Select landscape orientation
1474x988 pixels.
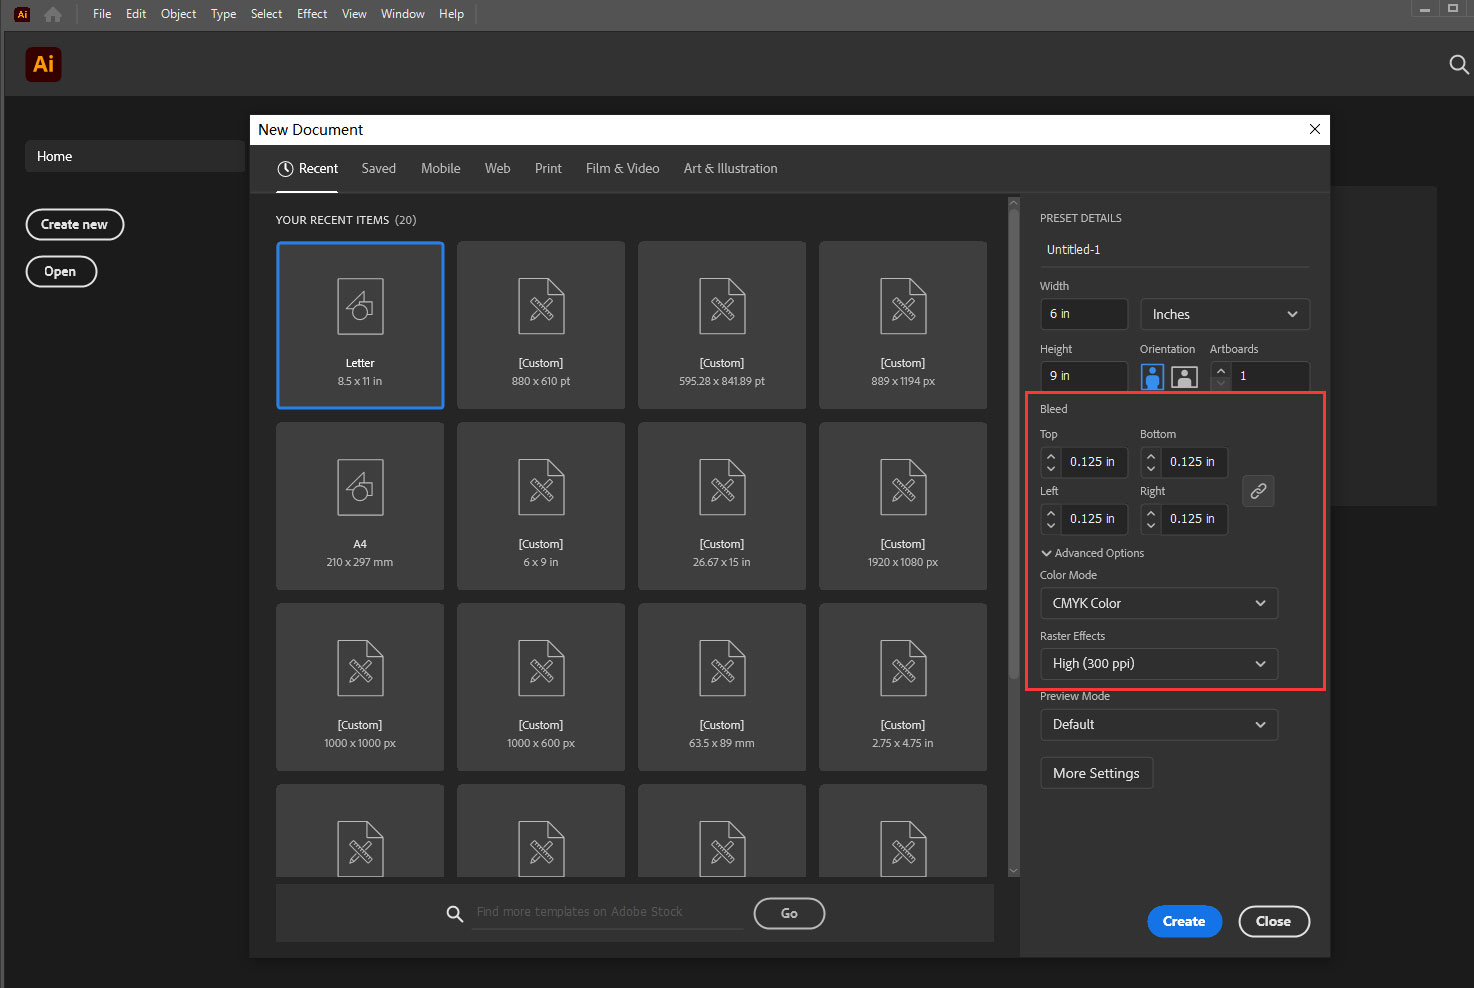[1184, 377]
